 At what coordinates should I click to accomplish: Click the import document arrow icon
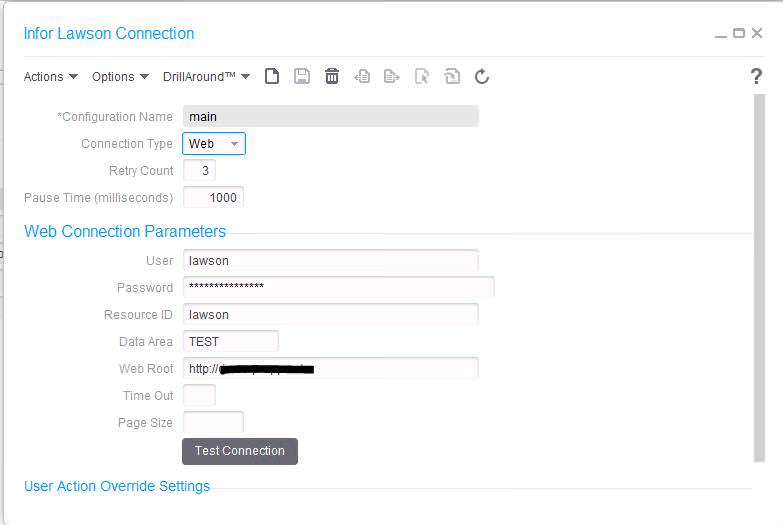pos(362,76)
